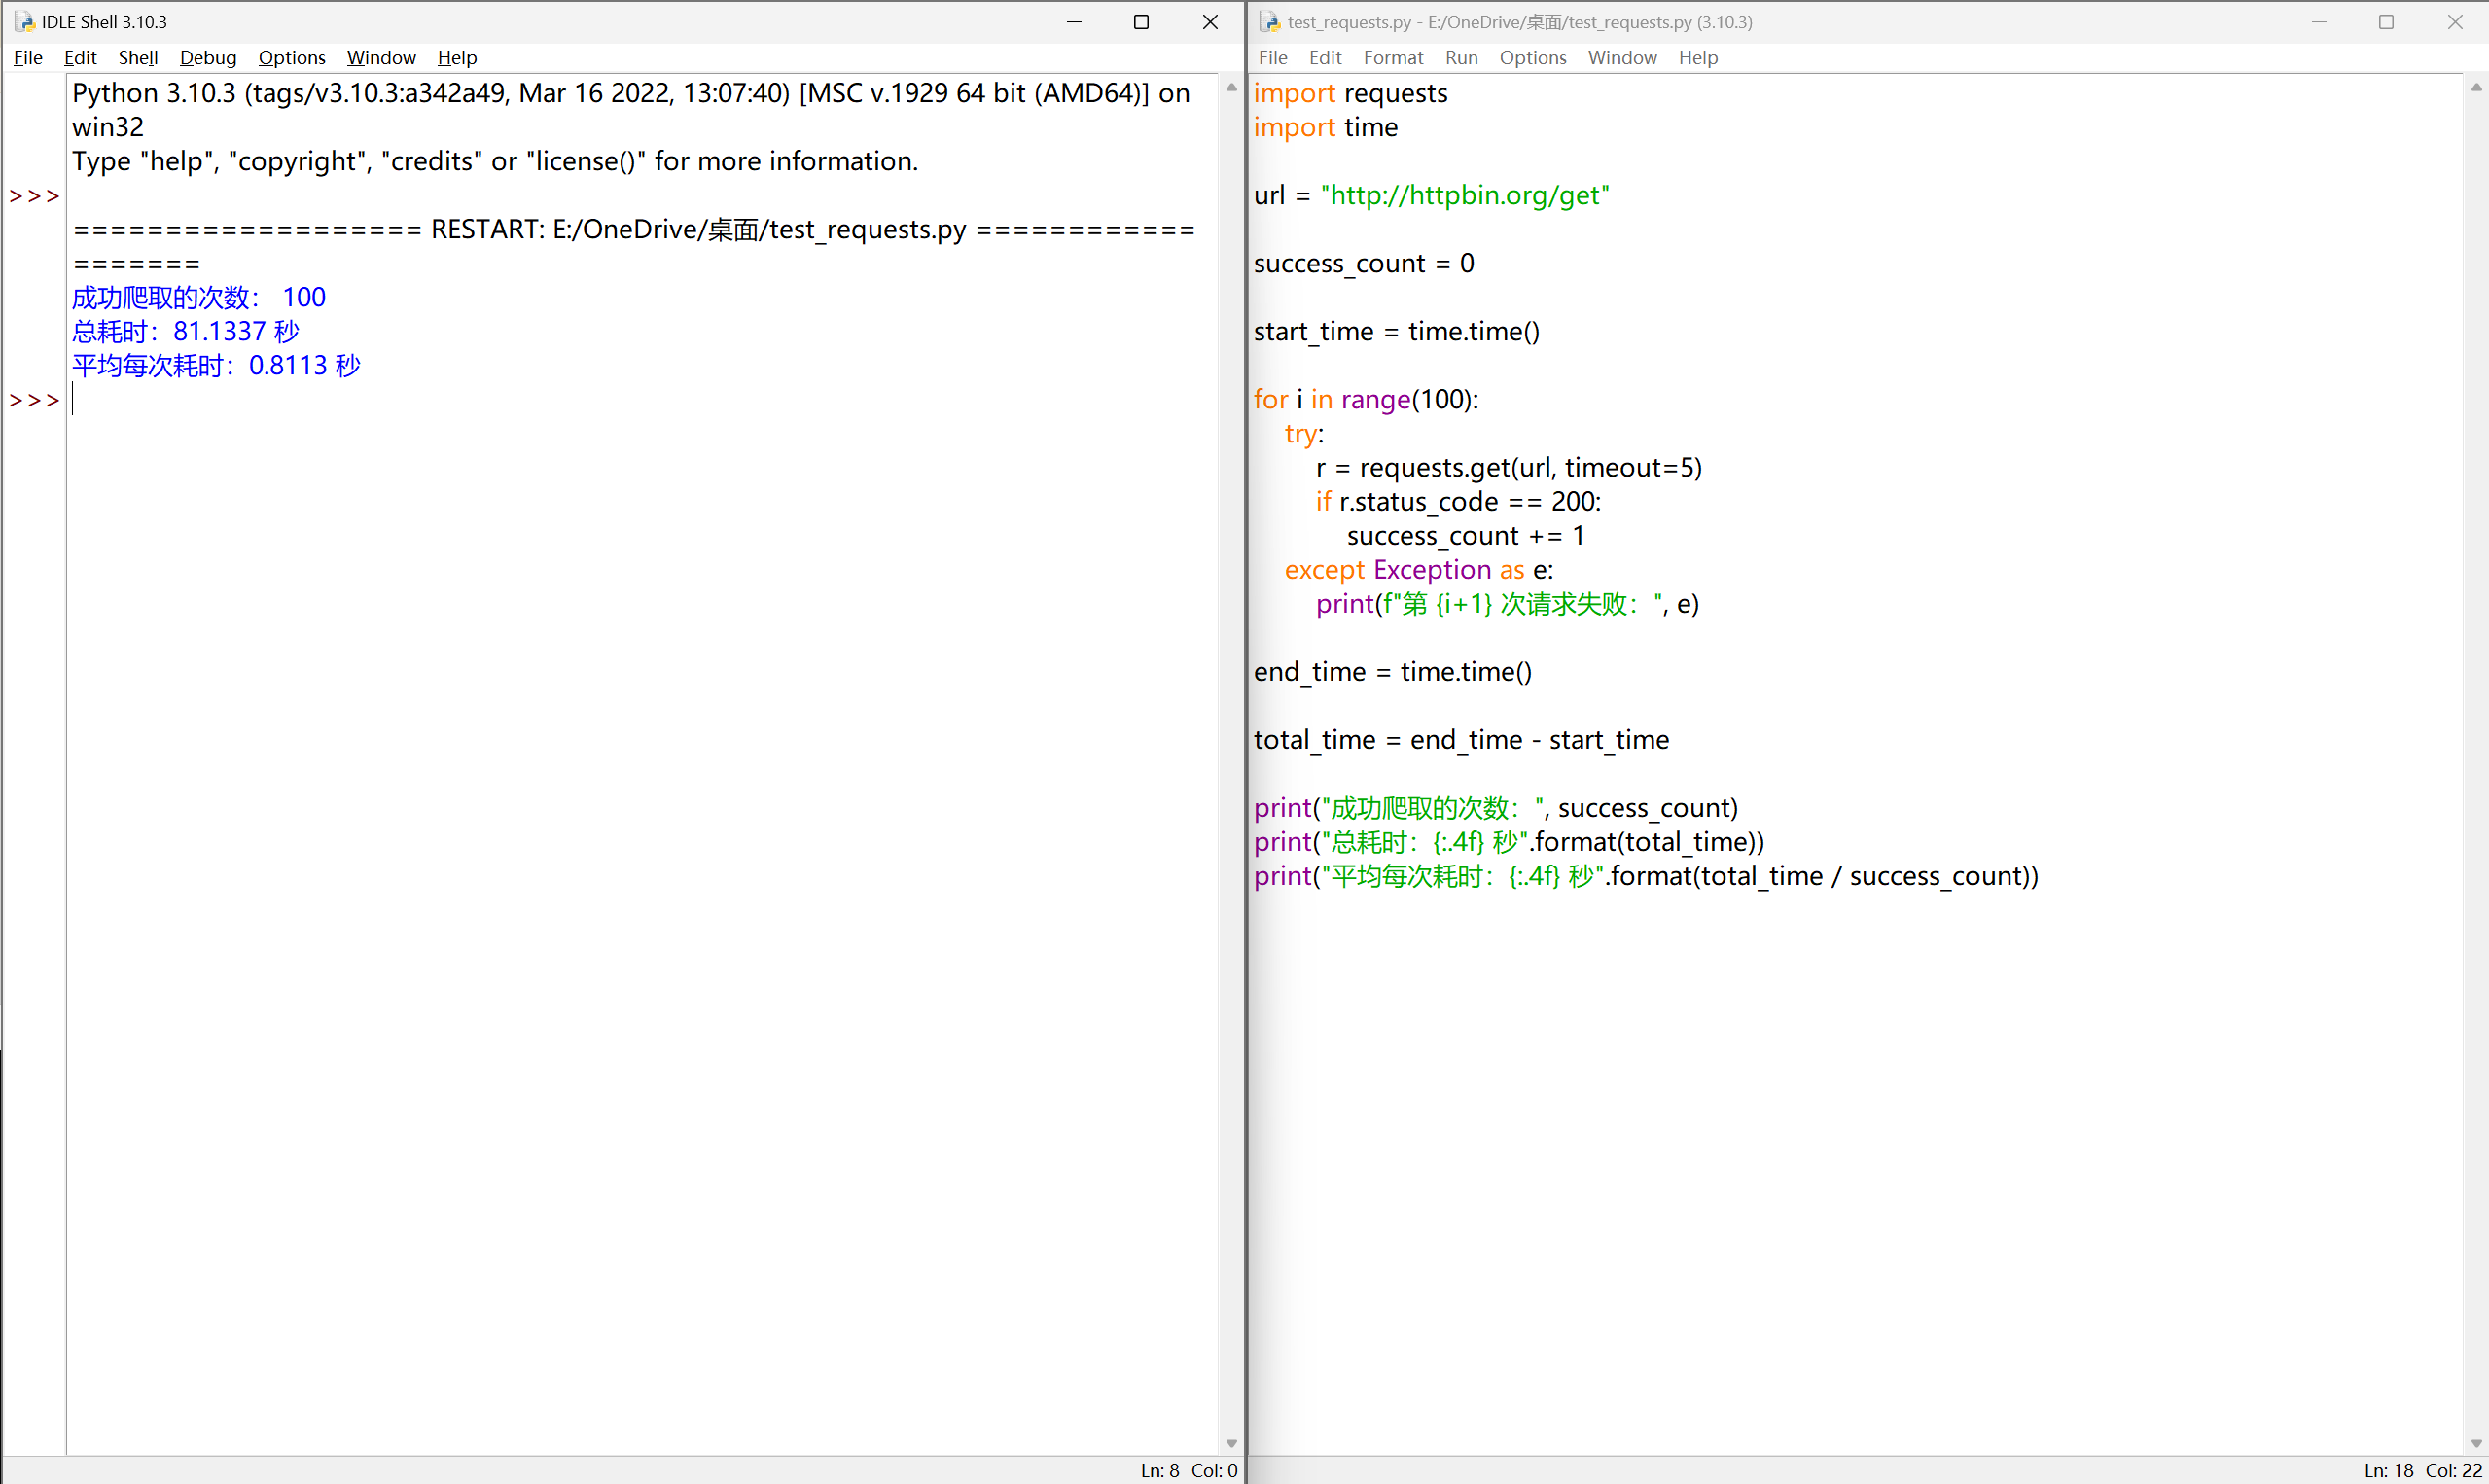Open the Format menu in the editor
This screenshot has width=2489, height=1484.
coord(1392,57)
